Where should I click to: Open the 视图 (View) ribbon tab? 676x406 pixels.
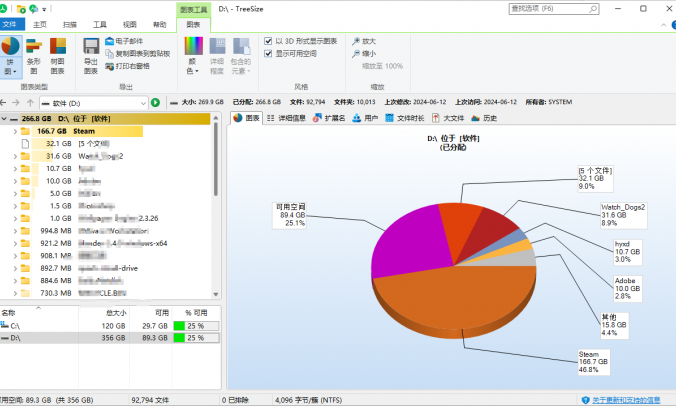pos(130,25)
